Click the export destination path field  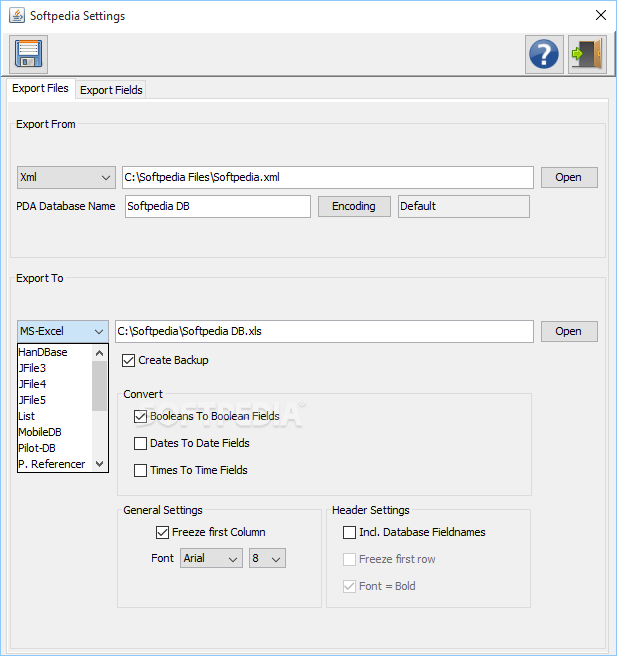(324, 331)
